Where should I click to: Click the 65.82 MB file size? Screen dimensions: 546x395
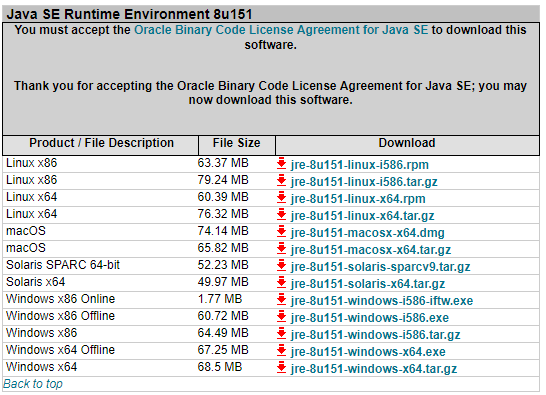tap(223, 248)
